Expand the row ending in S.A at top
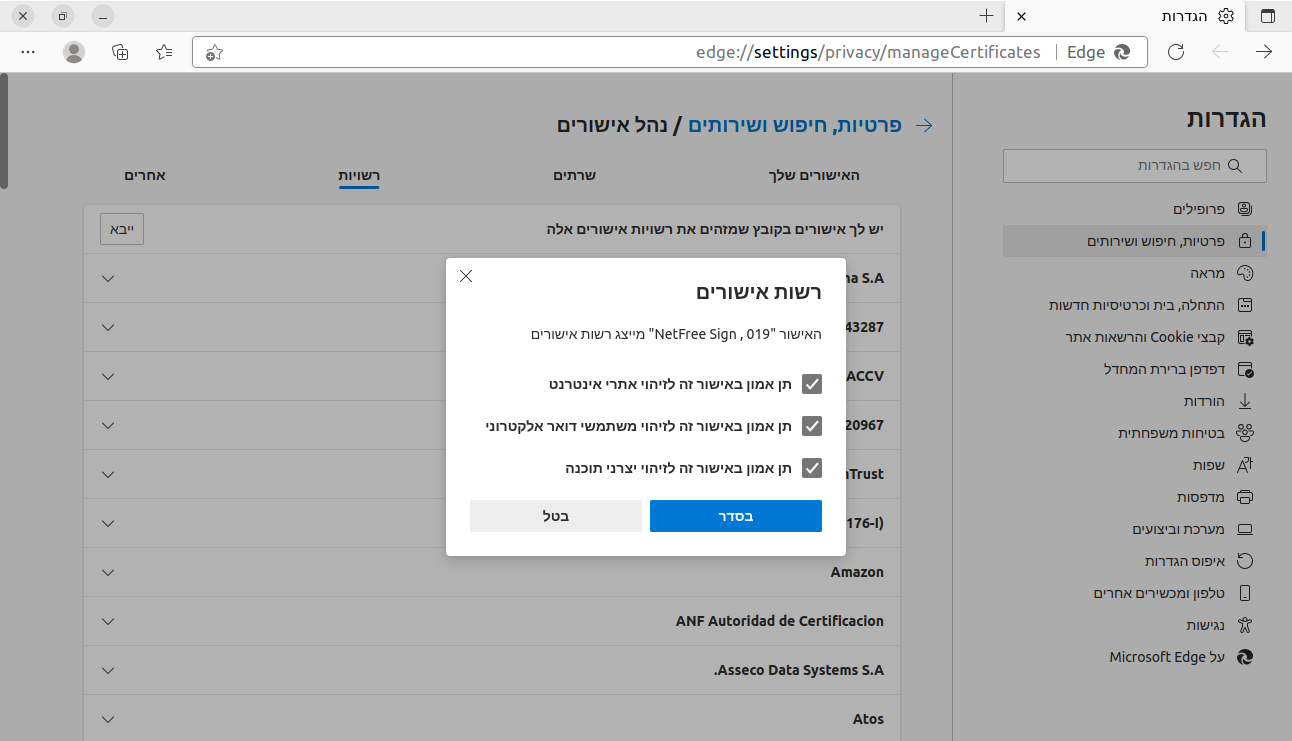Image resolution: width=1292 pixels, height=741 pixels. pyautogui.click(x=108, y=279)
